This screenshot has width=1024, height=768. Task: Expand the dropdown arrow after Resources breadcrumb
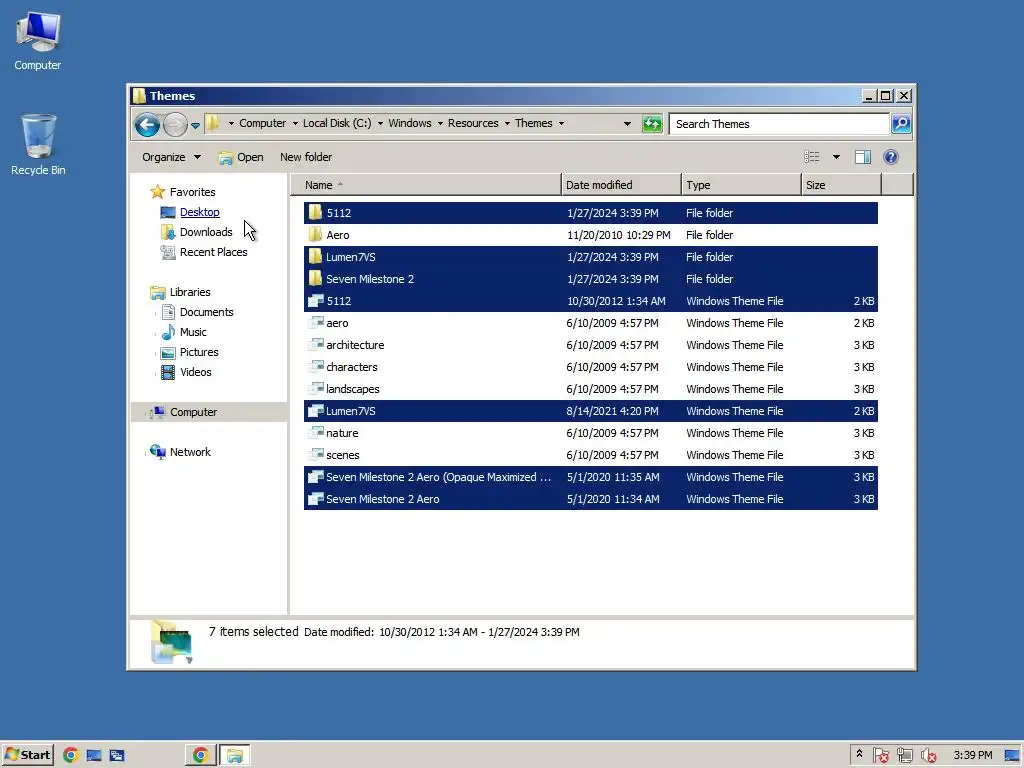[507, 123]
